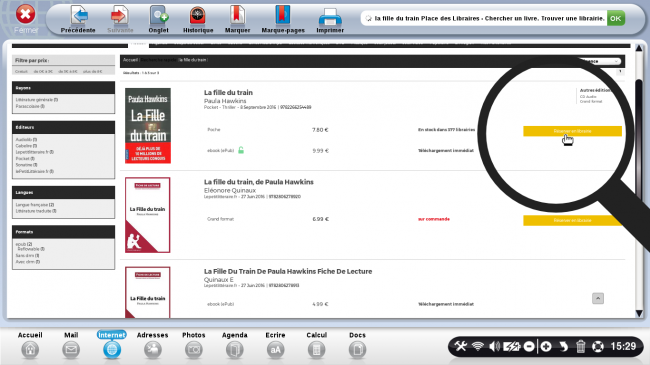The height and width of the screenshot is (365, 650).
Task: Open the Mail application
Action: point(71,345)
